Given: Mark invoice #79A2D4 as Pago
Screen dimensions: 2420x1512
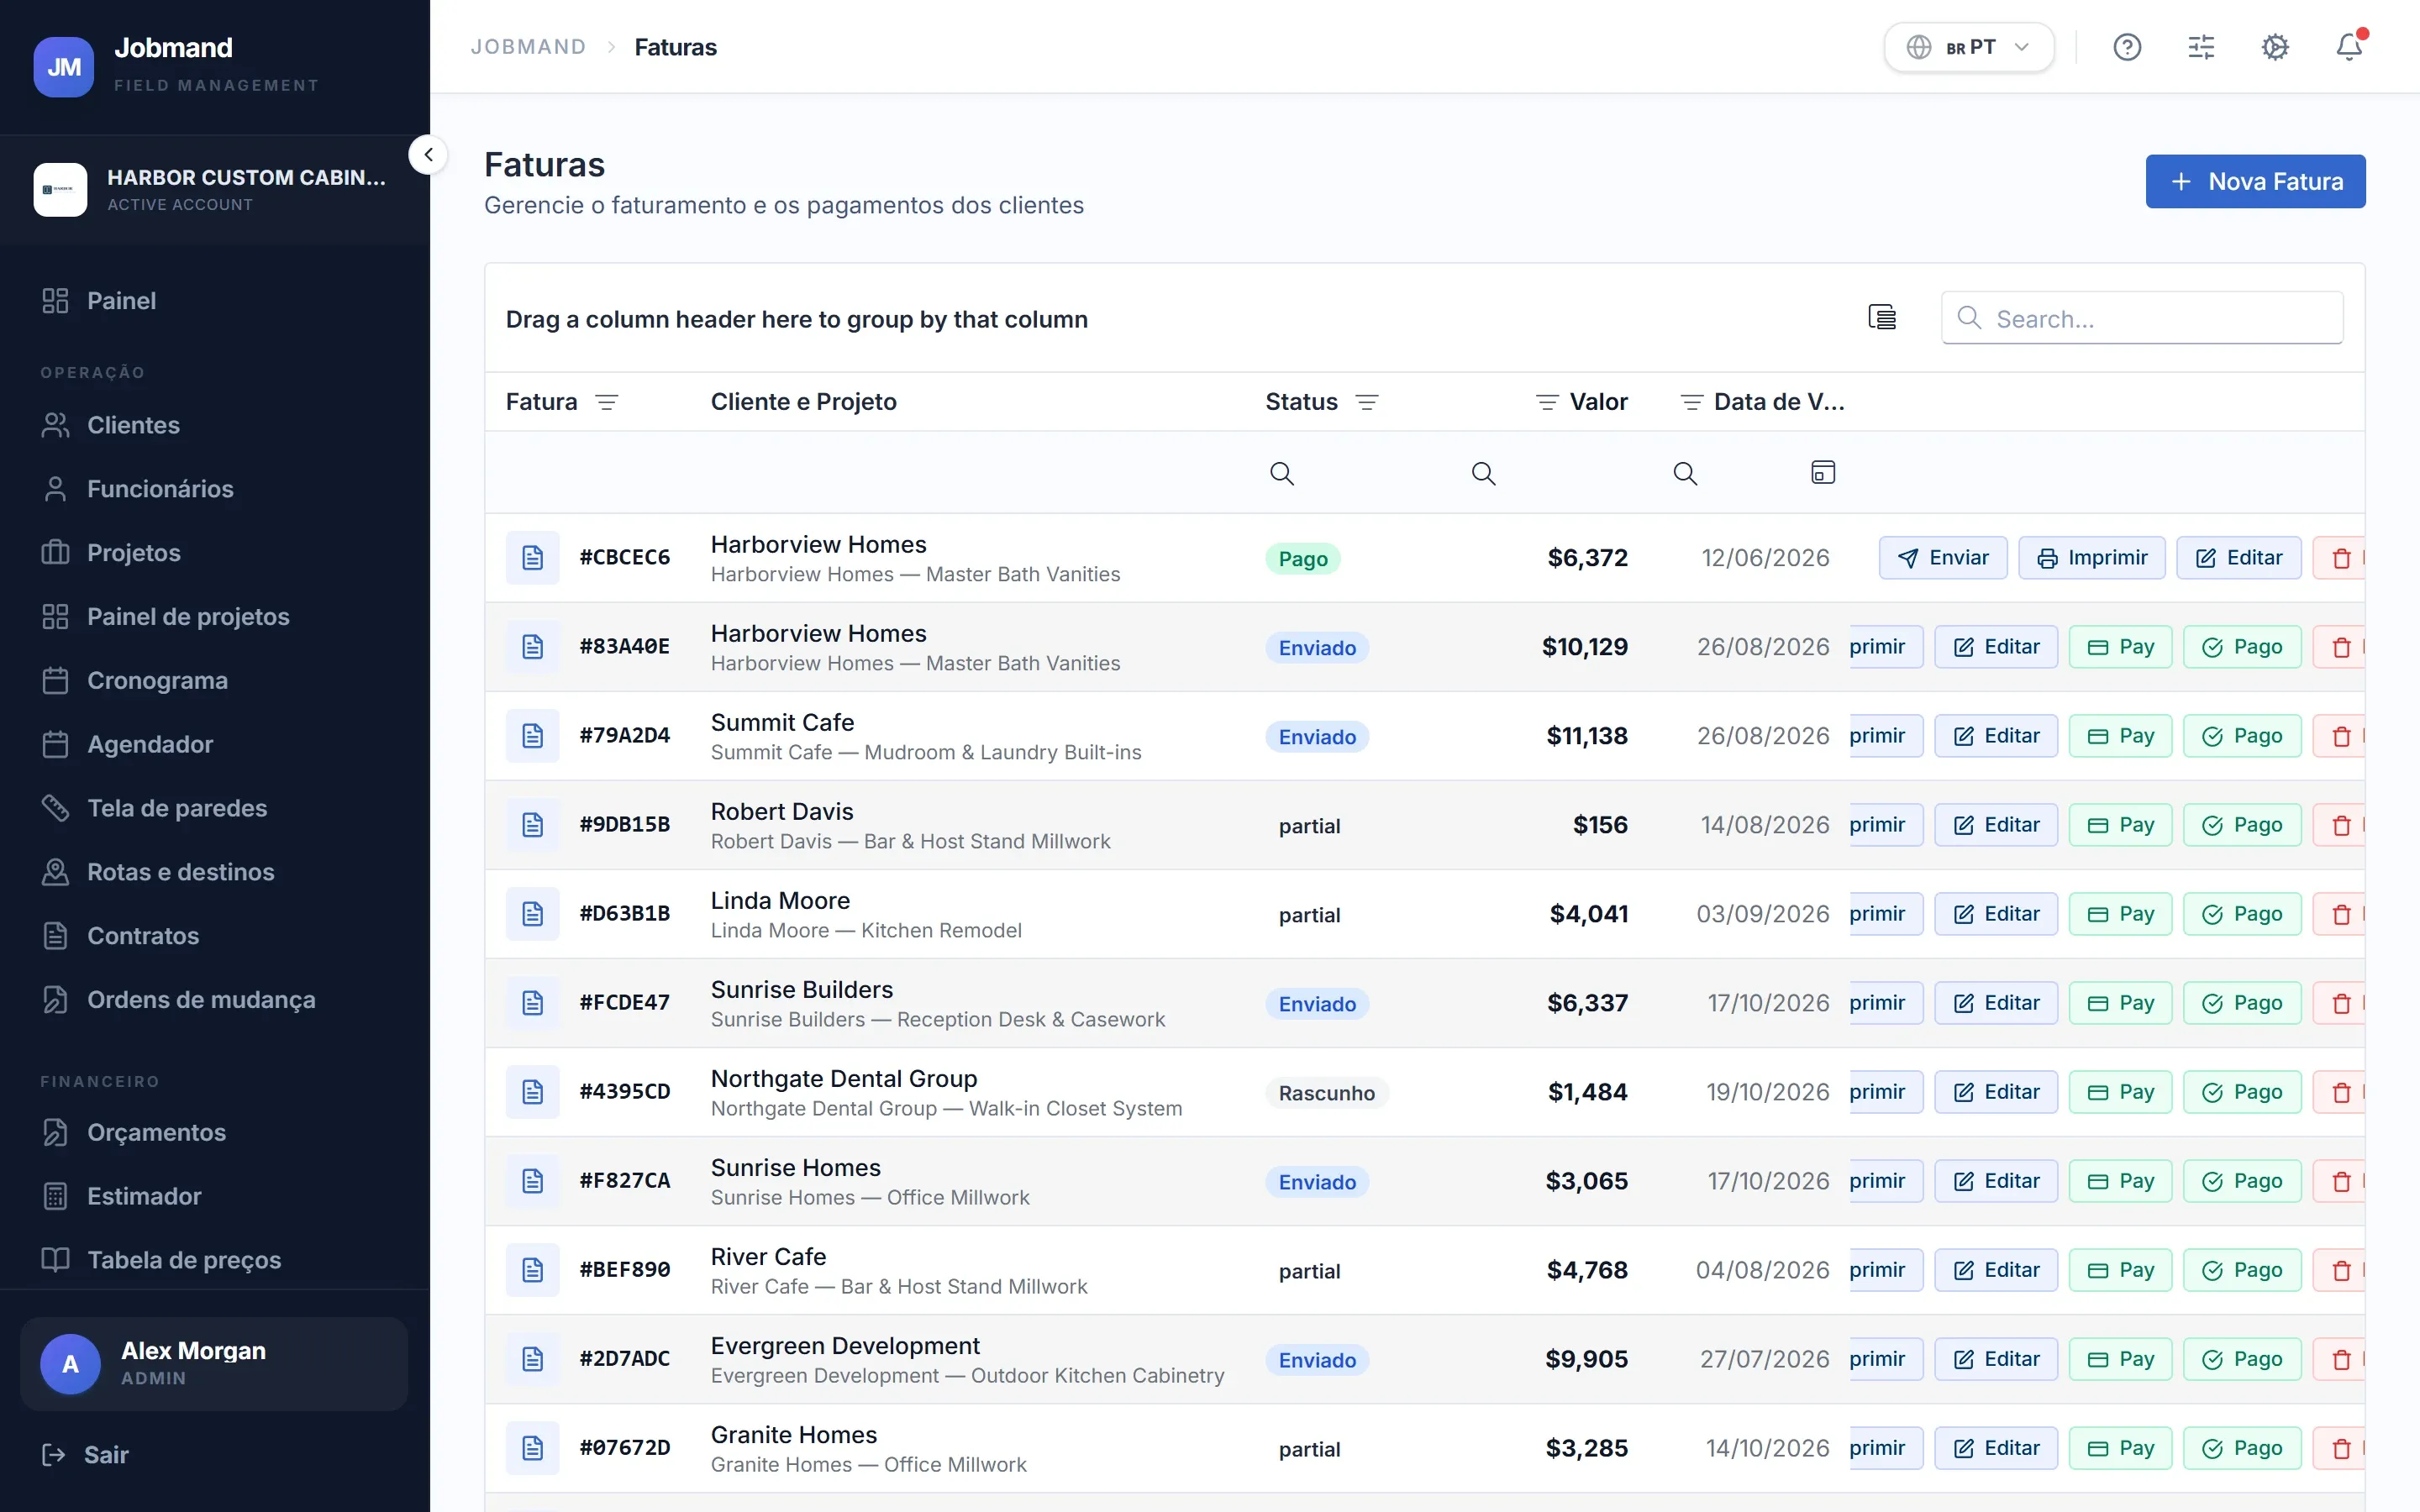Looking at the screenshot, I should click(2242, 736).
